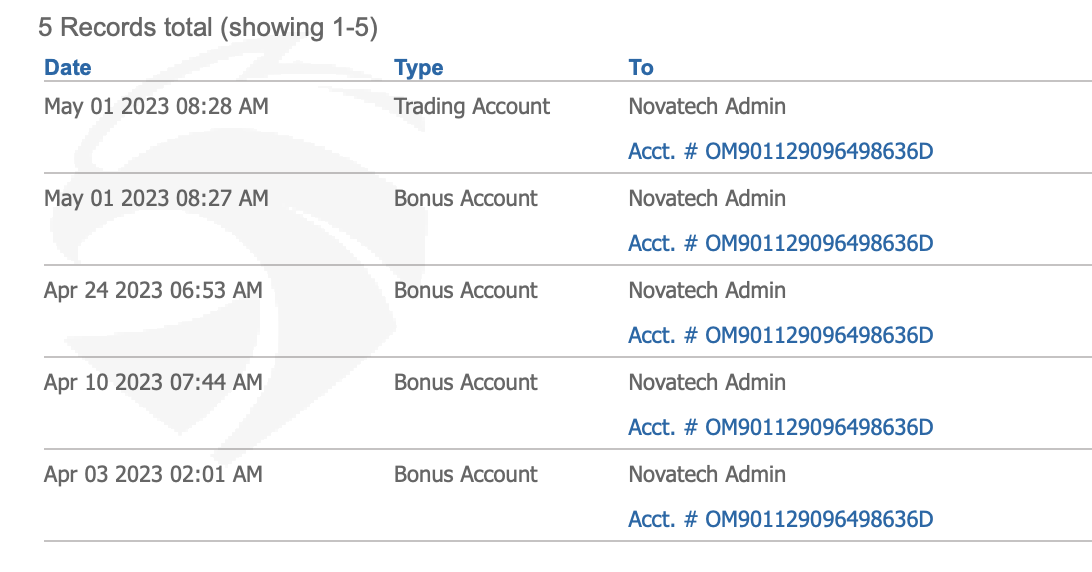Open account link in May 01 08:28 AM row
The image size is (1092, 572).
pyautogui.click(x=781, y=151)
